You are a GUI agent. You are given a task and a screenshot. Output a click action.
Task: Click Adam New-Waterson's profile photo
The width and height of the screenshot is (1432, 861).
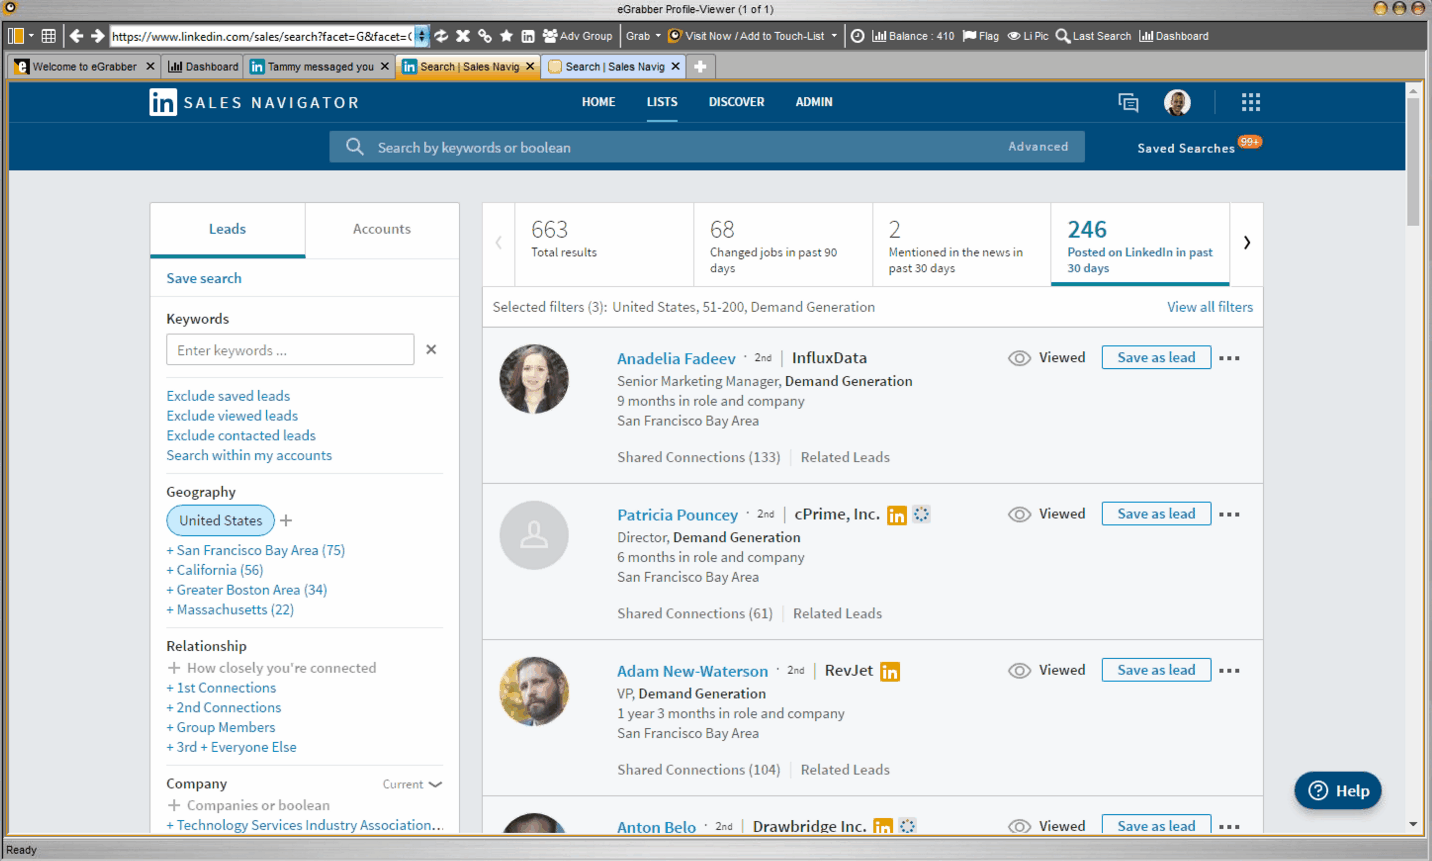click(x=534, y=691)
